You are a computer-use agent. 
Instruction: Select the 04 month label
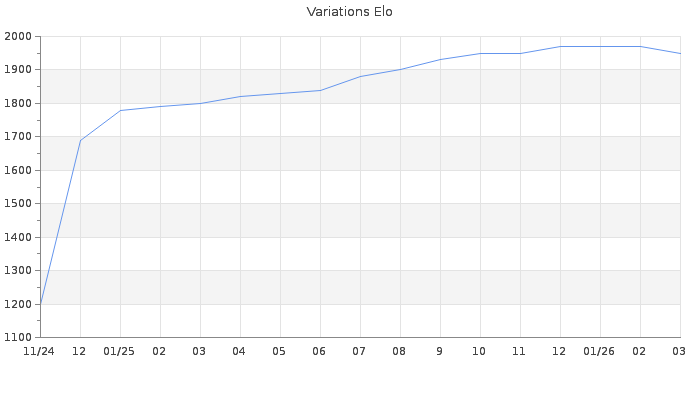coord(239,351)
